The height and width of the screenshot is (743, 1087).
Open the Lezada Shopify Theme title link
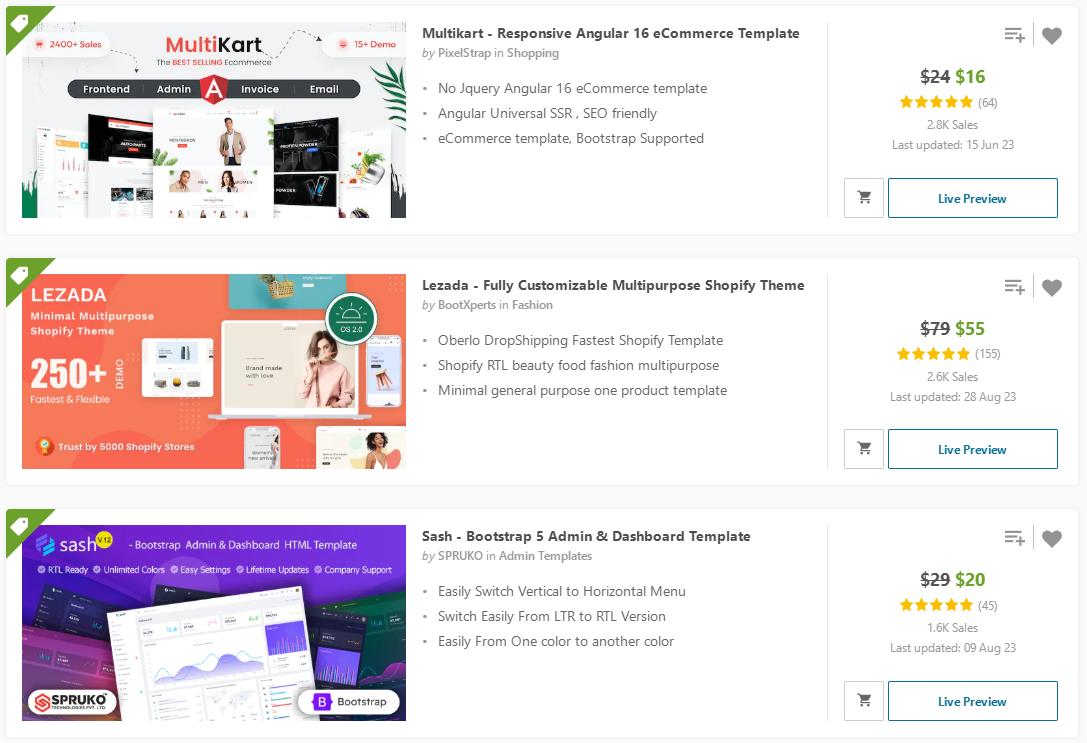tap(613, 285)
